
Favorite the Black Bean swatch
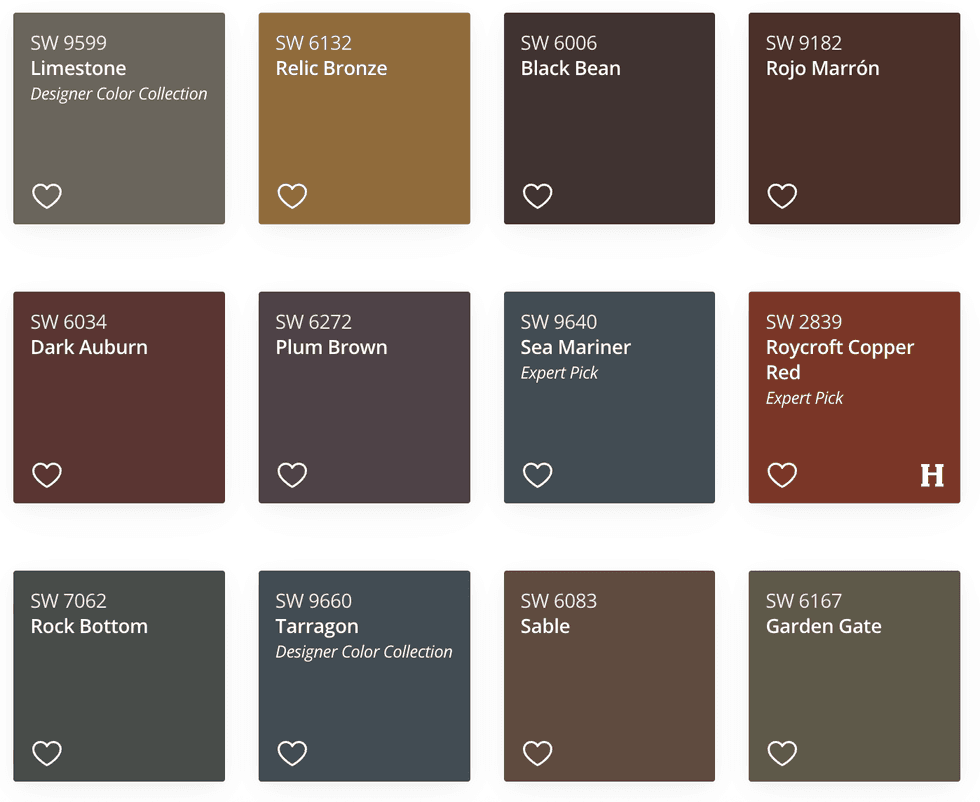536,196
